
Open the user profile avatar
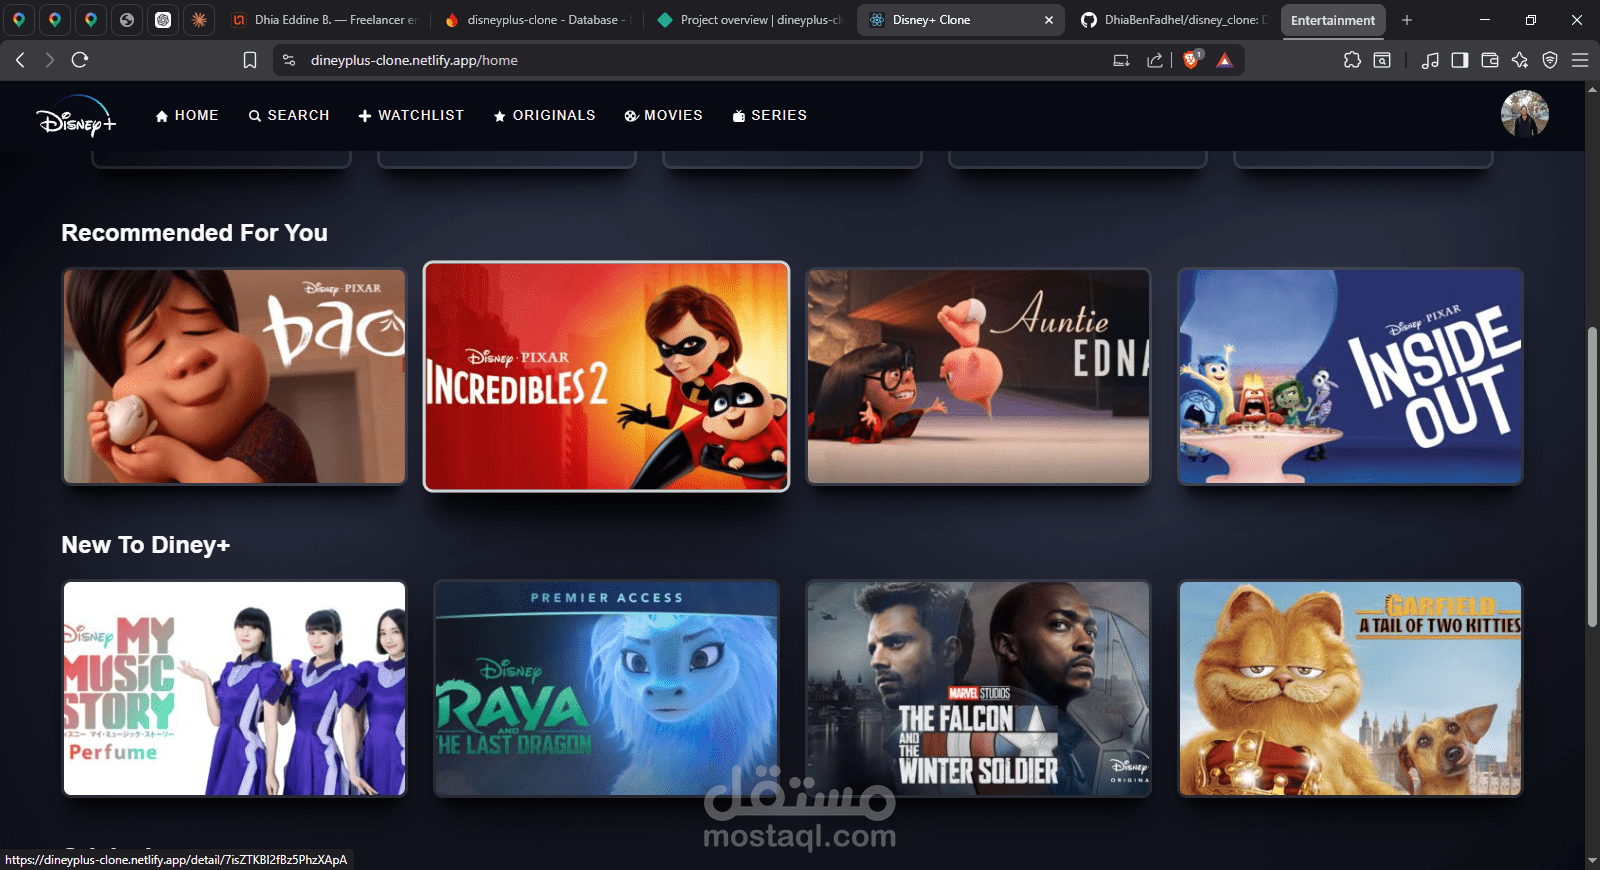click(x=1524, y=114)
